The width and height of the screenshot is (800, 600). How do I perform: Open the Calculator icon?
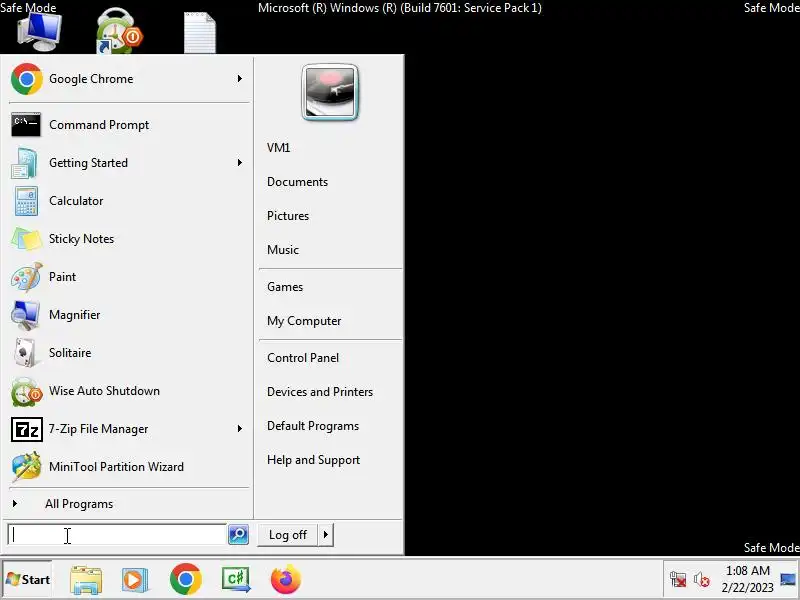[26, 201]
